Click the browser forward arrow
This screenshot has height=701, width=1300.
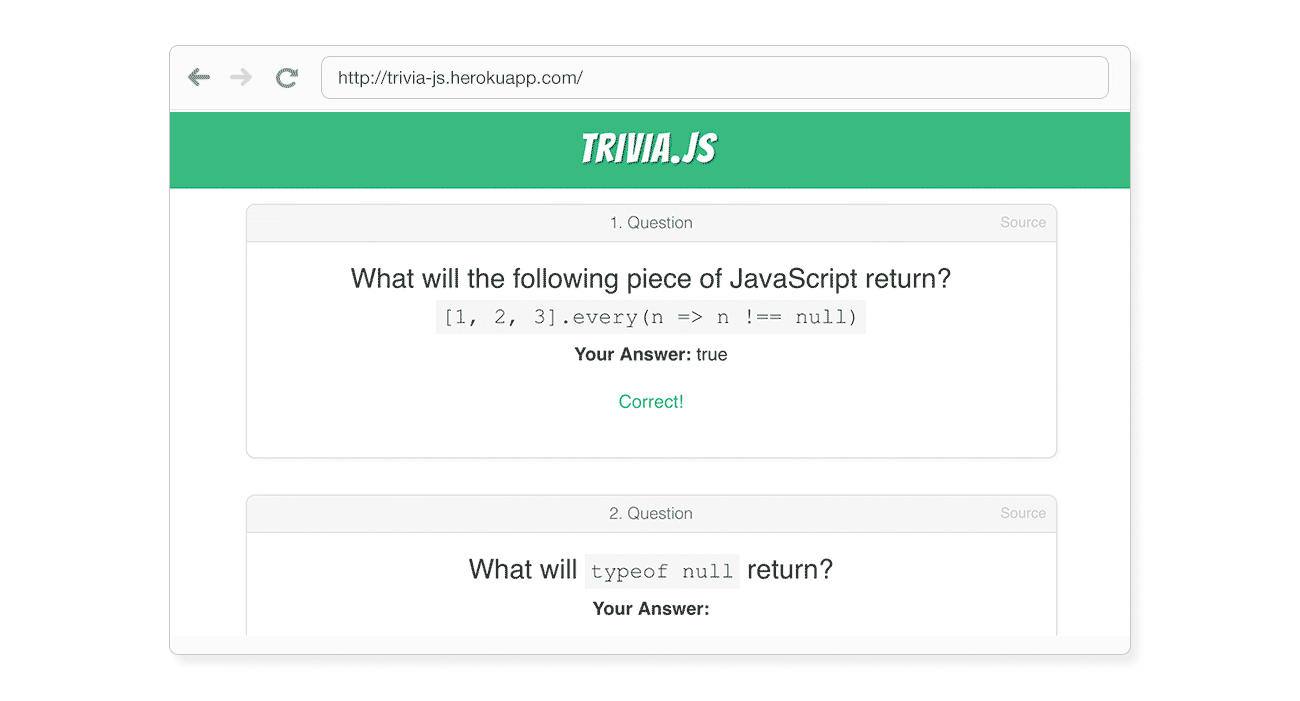coord(241,77)
